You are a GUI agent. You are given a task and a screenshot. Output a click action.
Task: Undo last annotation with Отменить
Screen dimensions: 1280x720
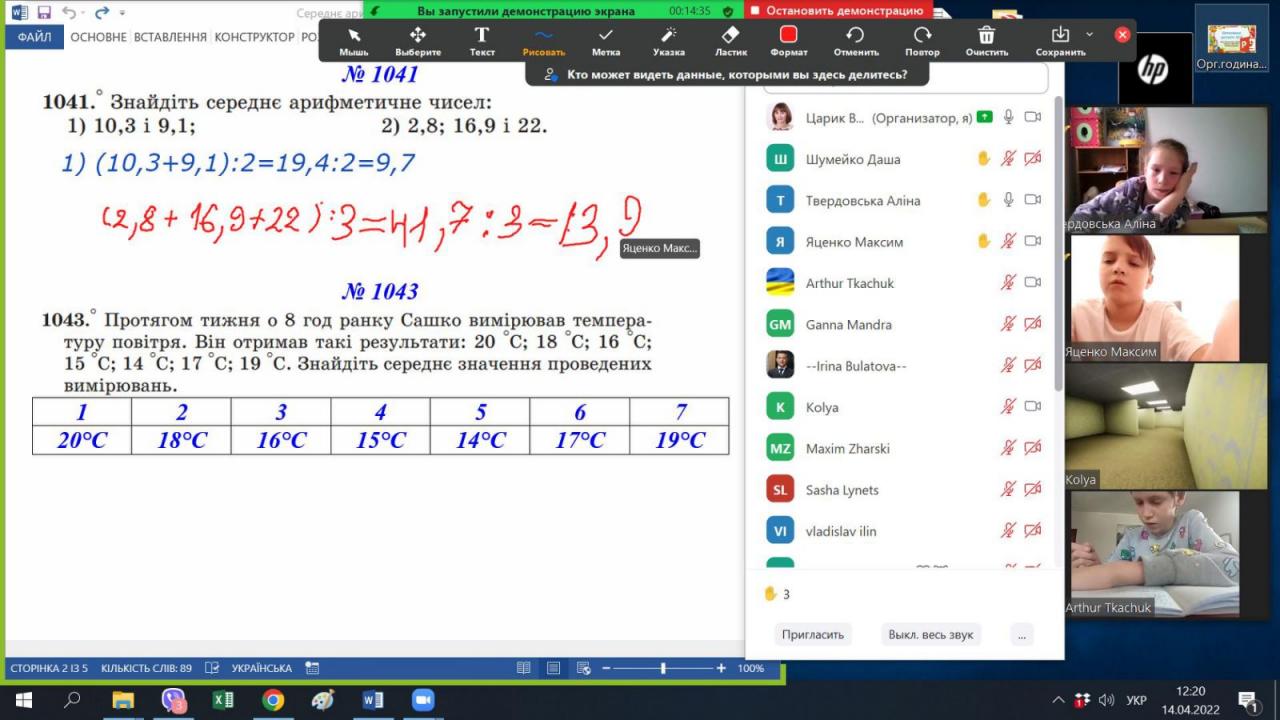tap(855, 41)
